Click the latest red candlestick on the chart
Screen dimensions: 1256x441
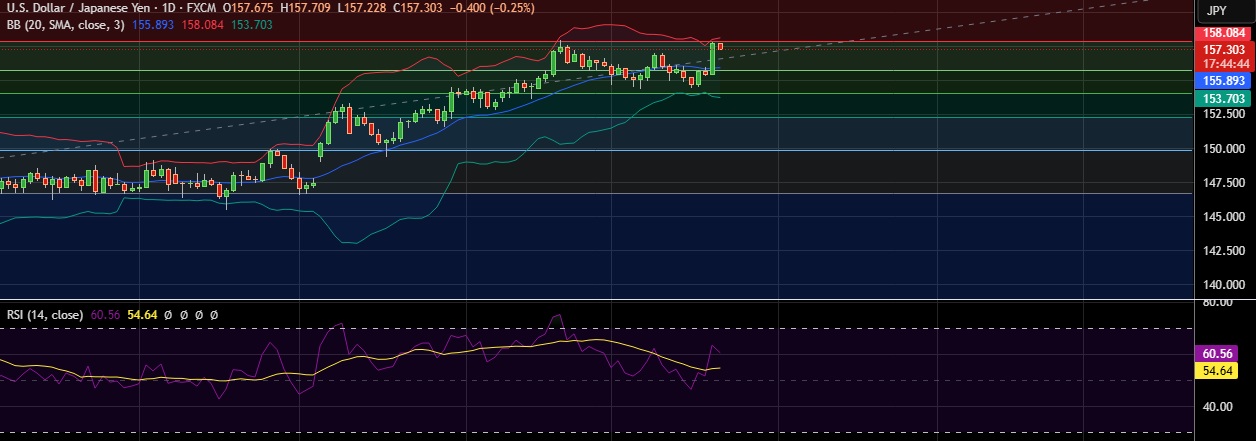point(720,46)
